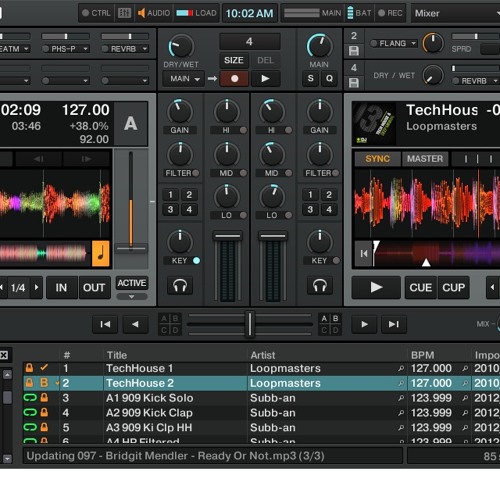Open the REVRB dropdown in FX unit 4
Screen dimensions: 500x500
495,81
